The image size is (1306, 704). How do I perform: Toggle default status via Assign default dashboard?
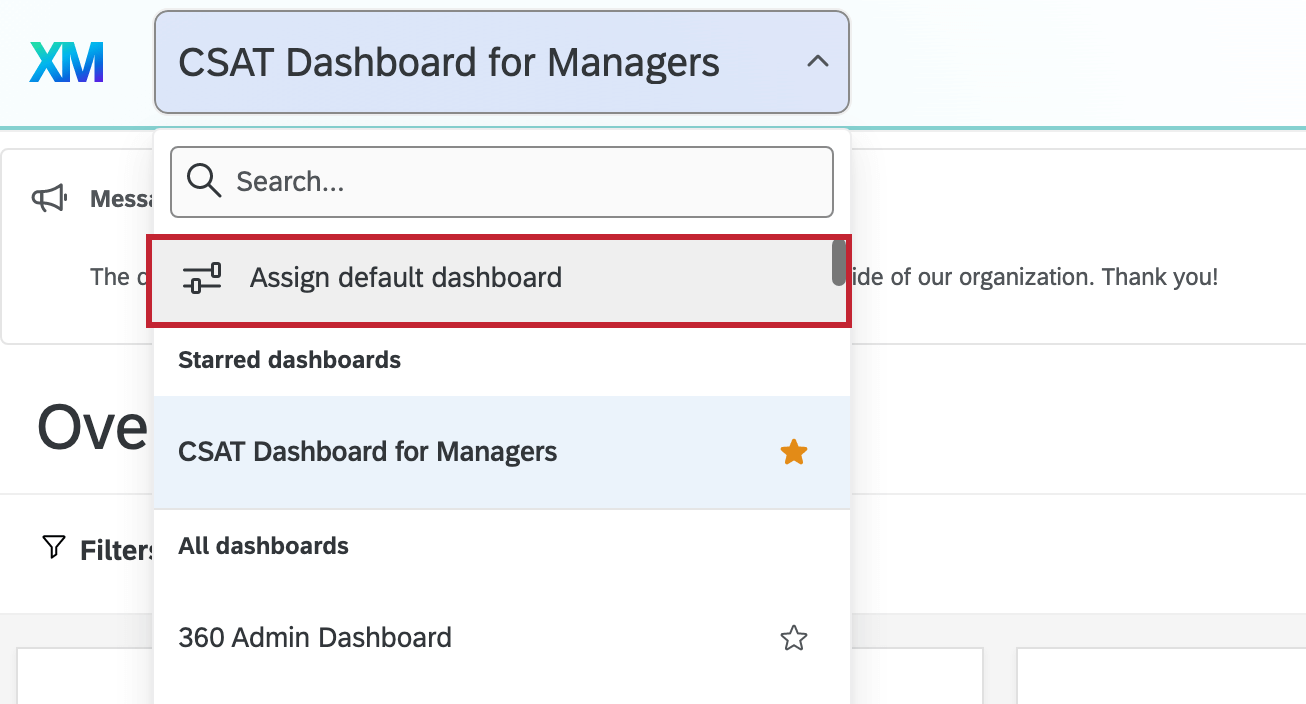(406, 278)
